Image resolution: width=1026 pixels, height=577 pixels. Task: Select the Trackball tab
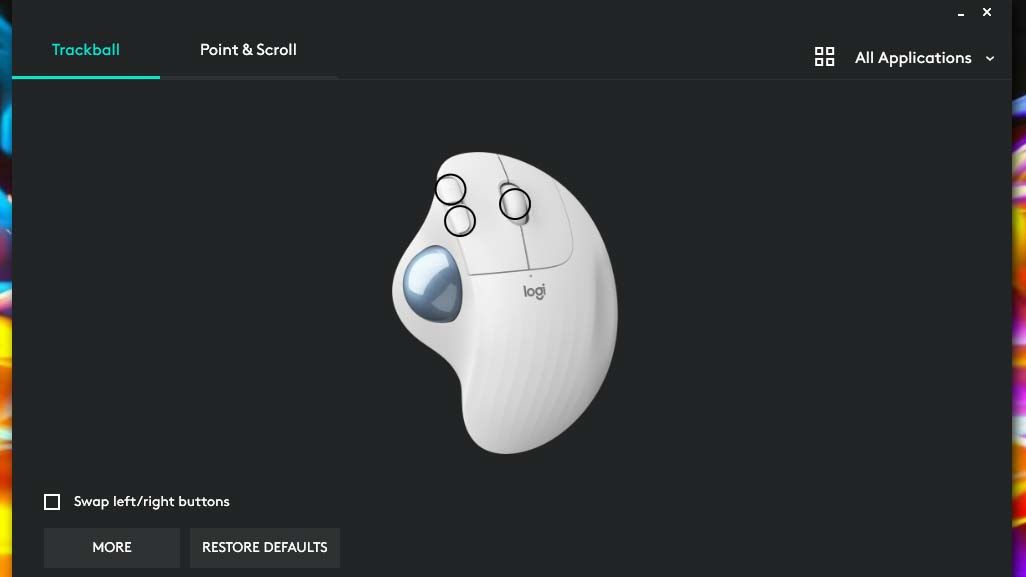(x=86, y=50)
